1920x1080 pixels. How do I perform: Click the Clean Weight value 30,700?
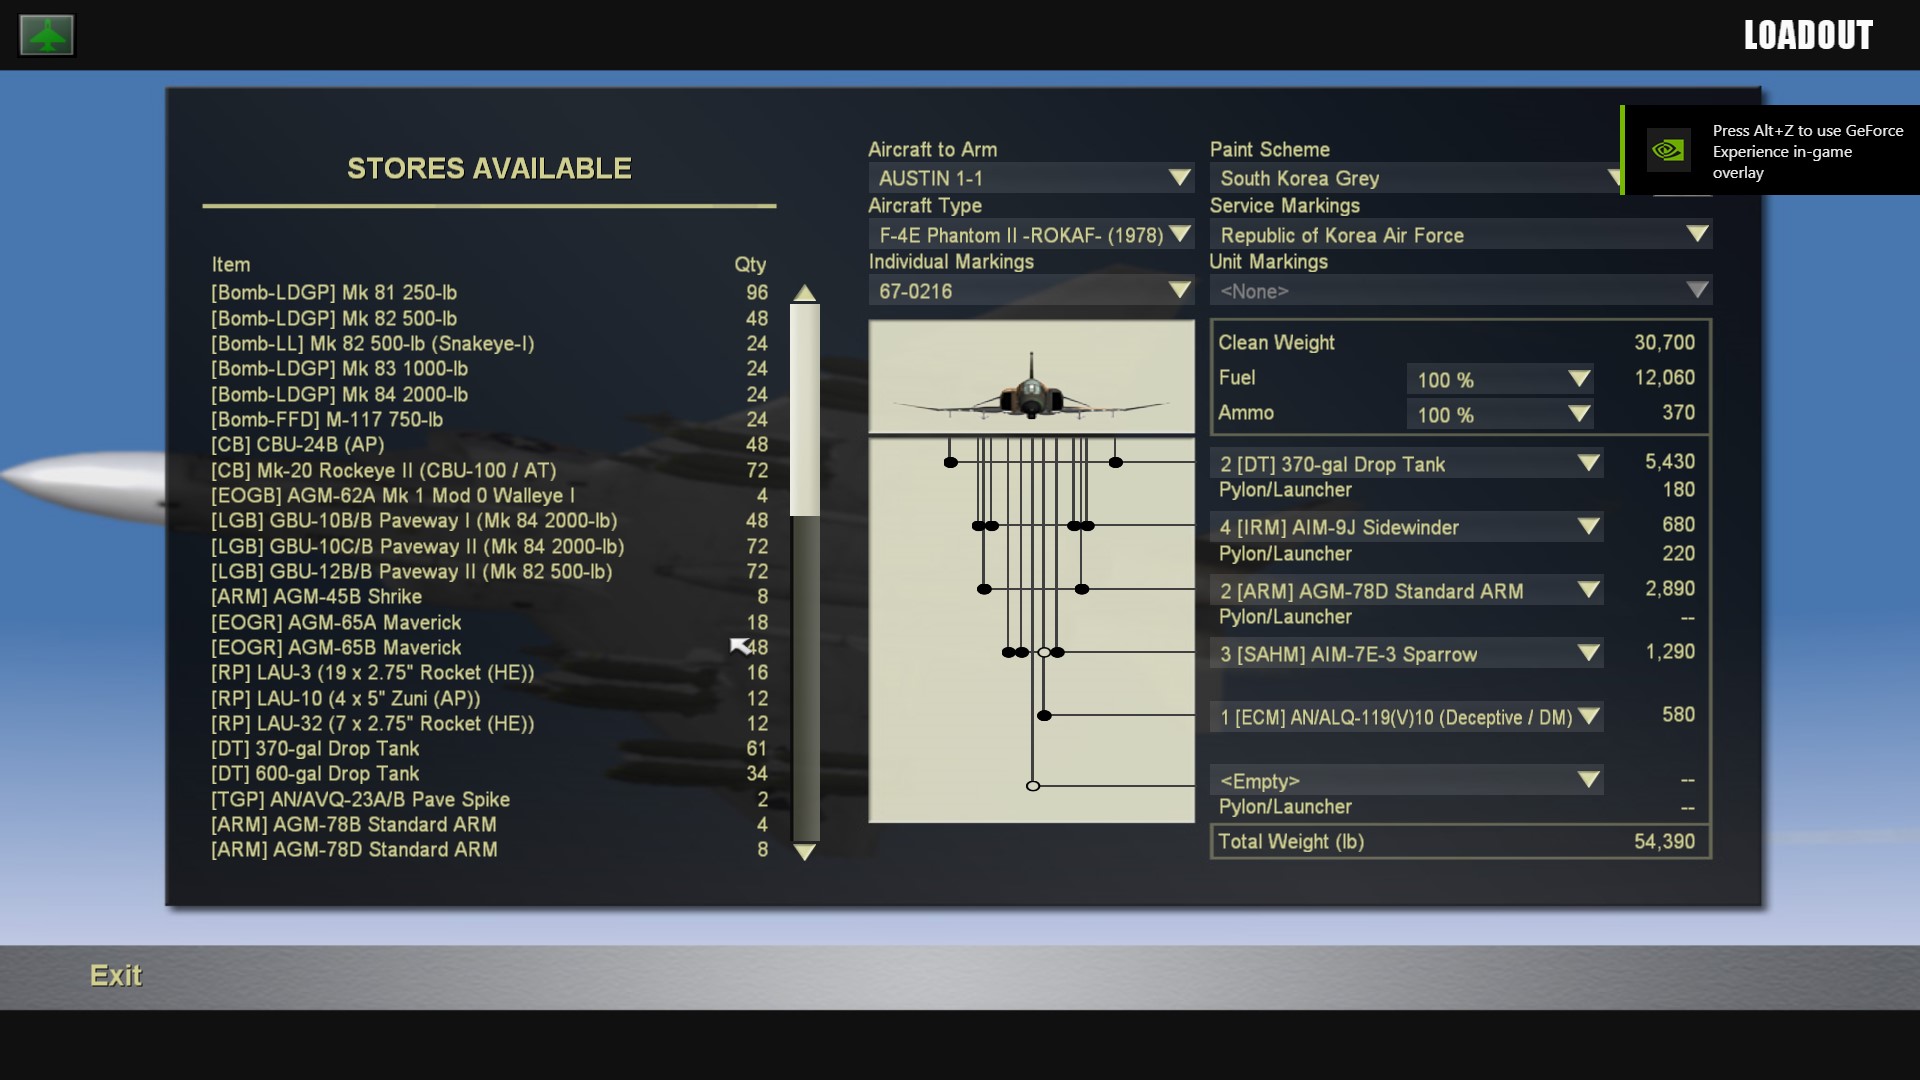(x=1664, y=343)
